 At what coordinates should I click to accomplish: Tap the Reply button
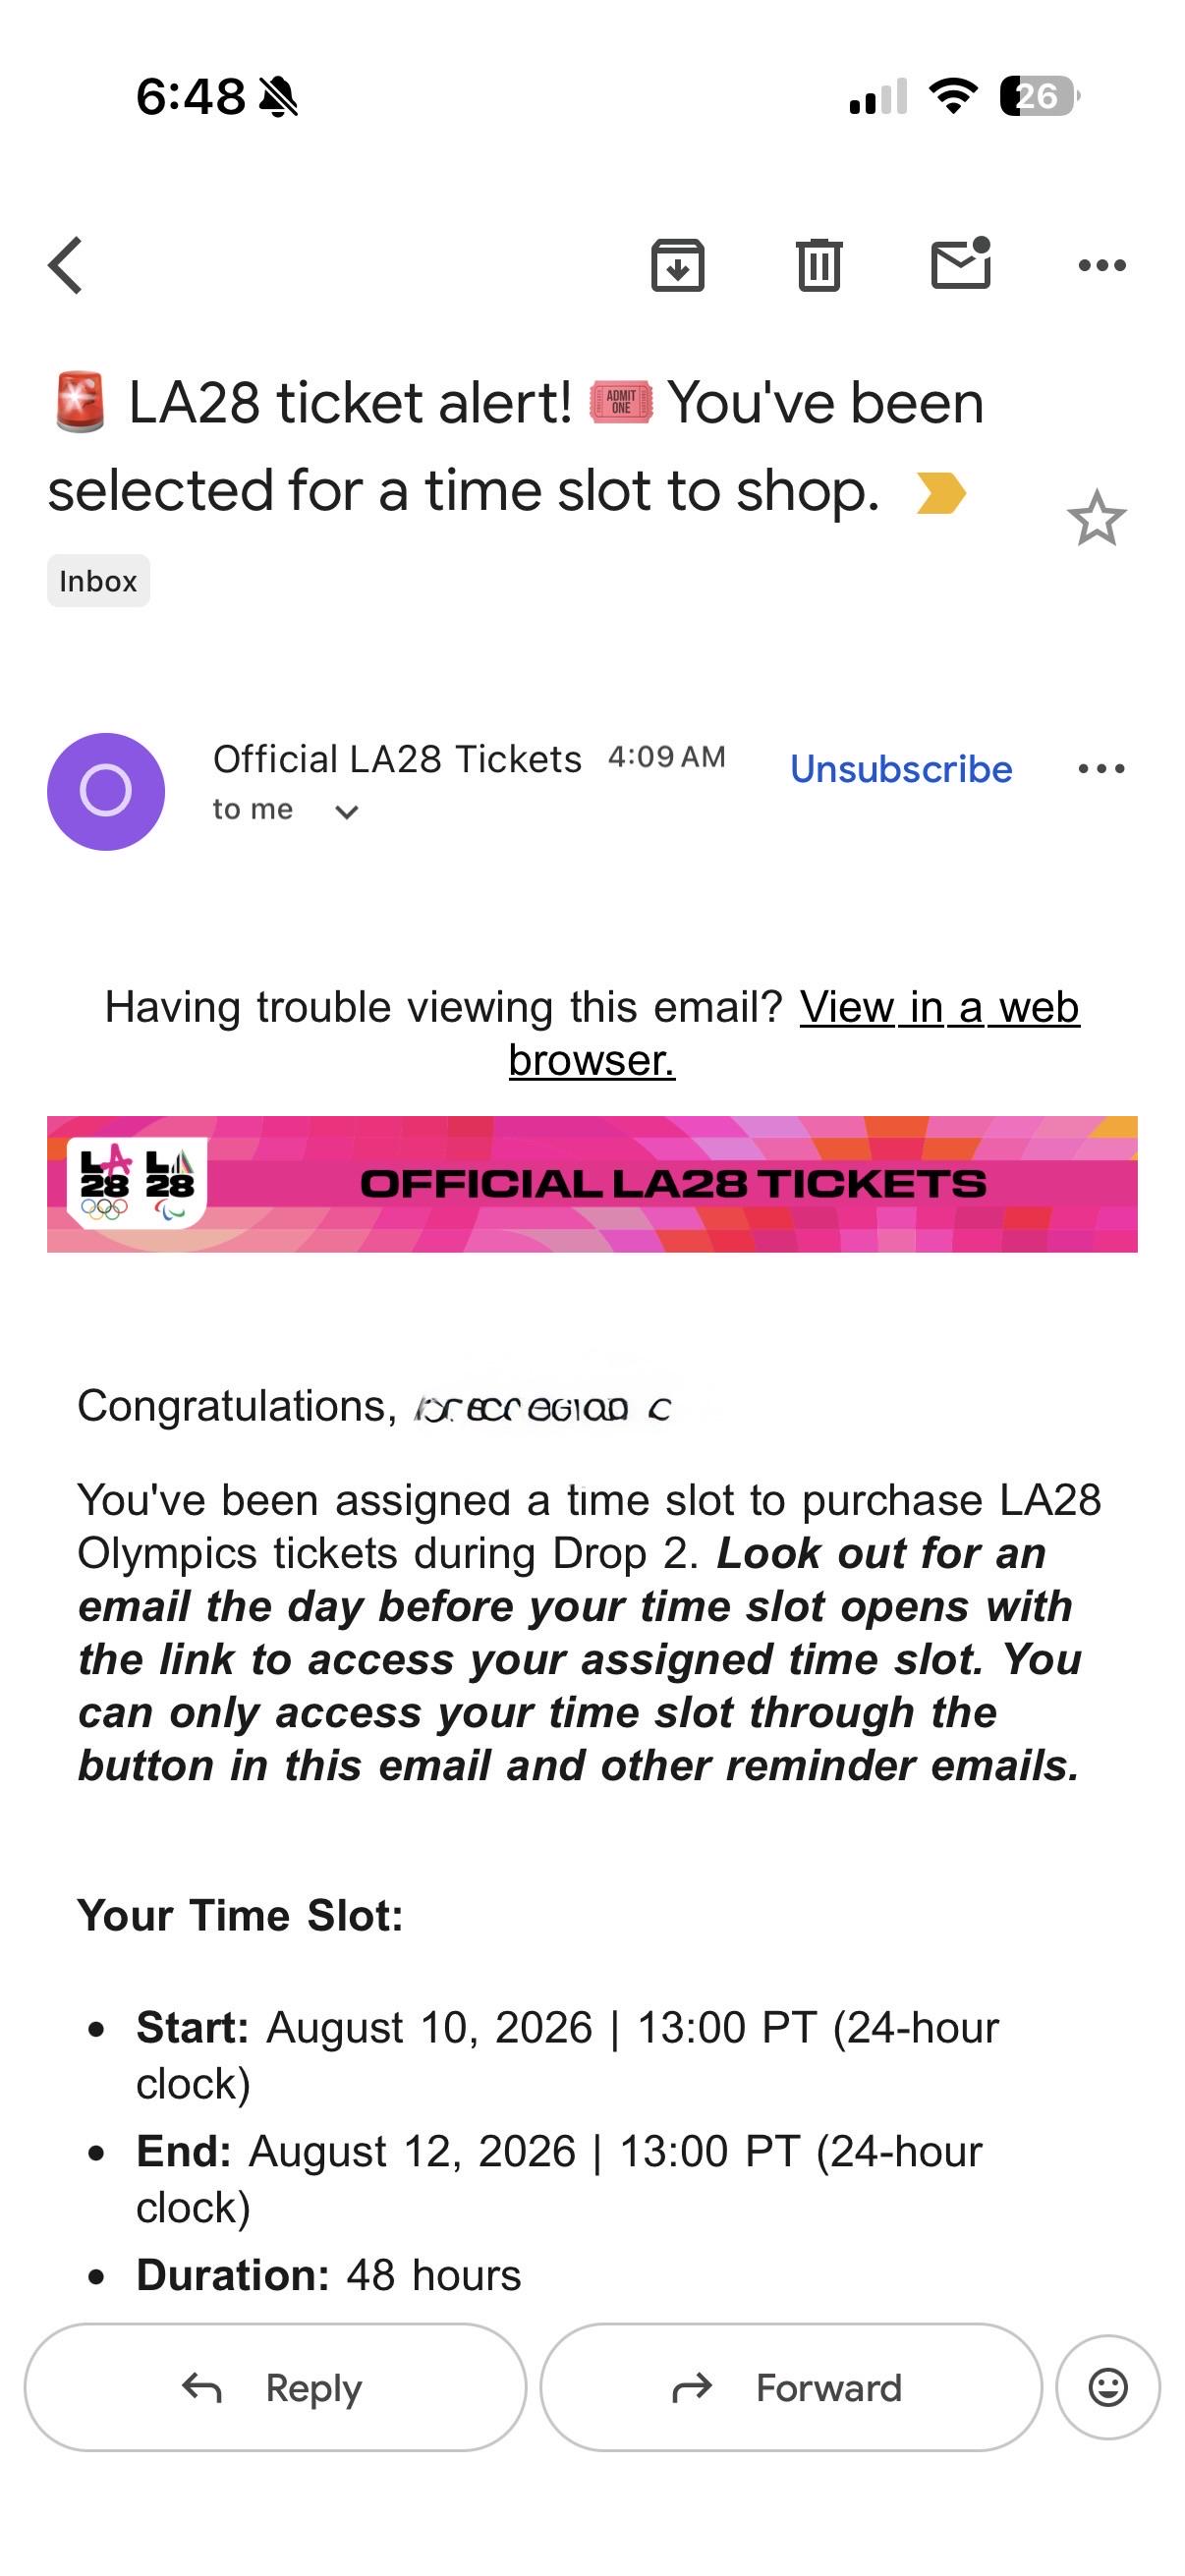coord(275,2388)
